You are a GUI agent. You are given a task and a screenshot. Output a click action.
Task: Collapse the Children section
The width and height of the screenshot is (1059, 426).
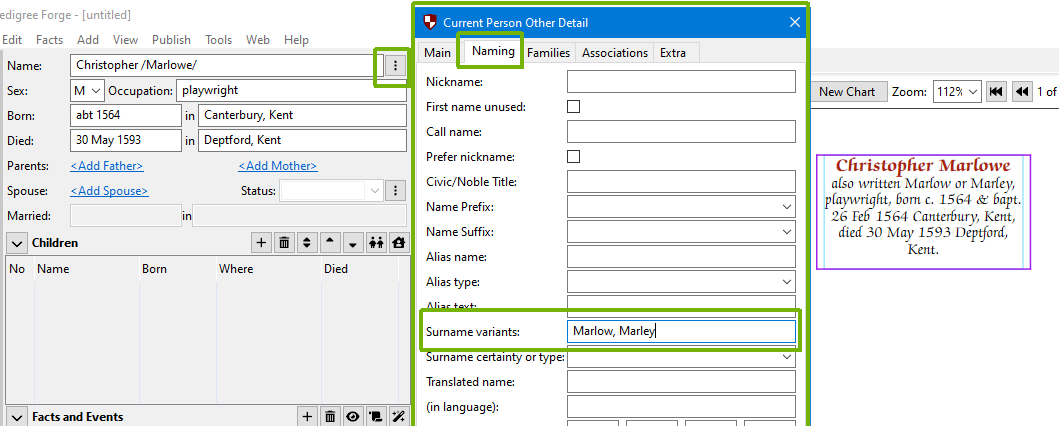17,243
